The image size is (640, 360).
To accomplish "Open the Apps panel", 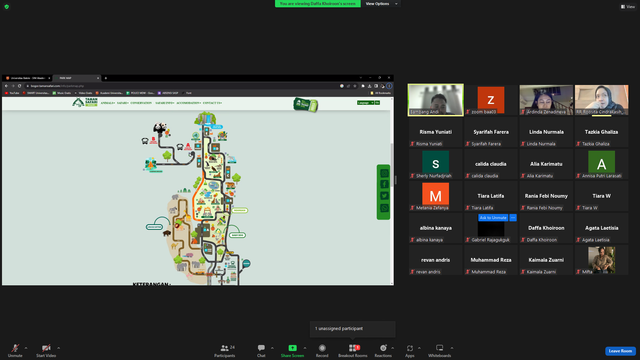I will coord(410,350).
